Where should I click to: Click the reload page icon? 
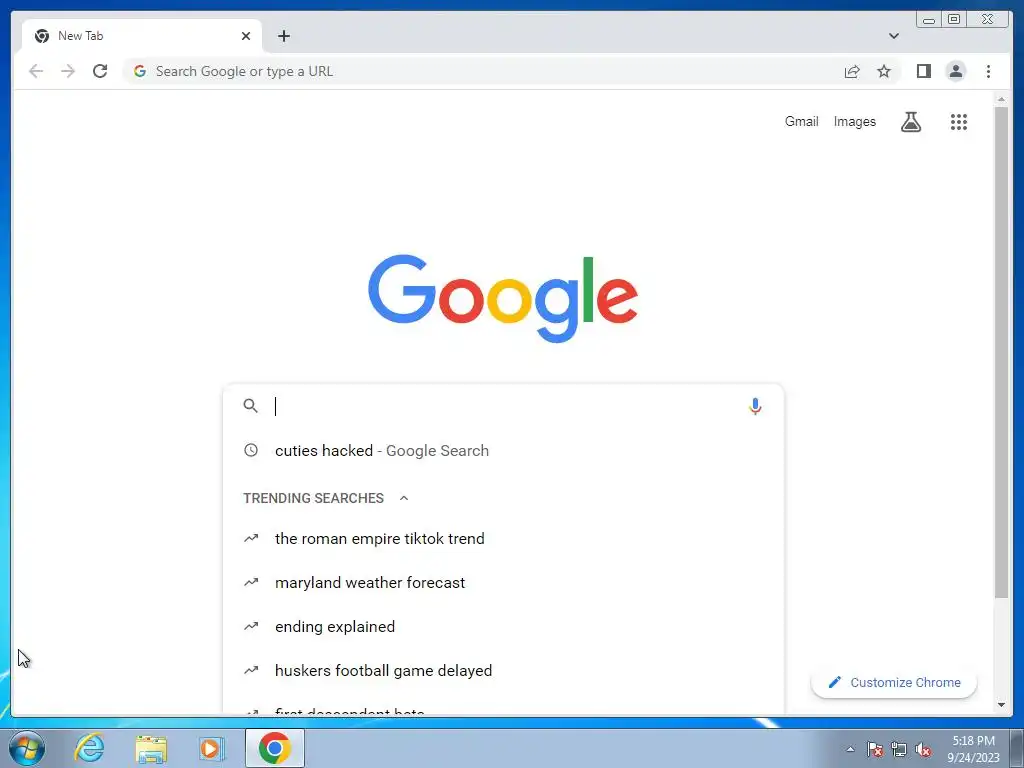point(100,71)
